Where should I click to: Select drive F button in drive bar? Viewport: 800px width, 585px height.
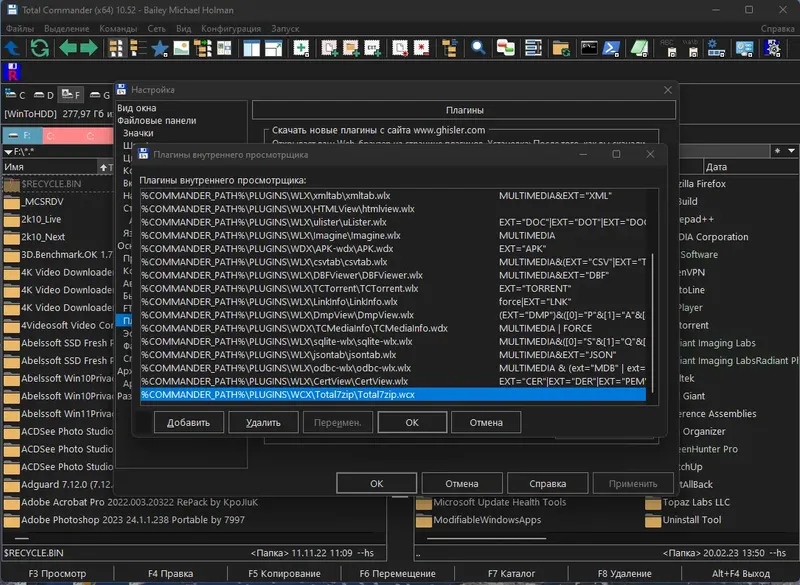pos(68,95)
